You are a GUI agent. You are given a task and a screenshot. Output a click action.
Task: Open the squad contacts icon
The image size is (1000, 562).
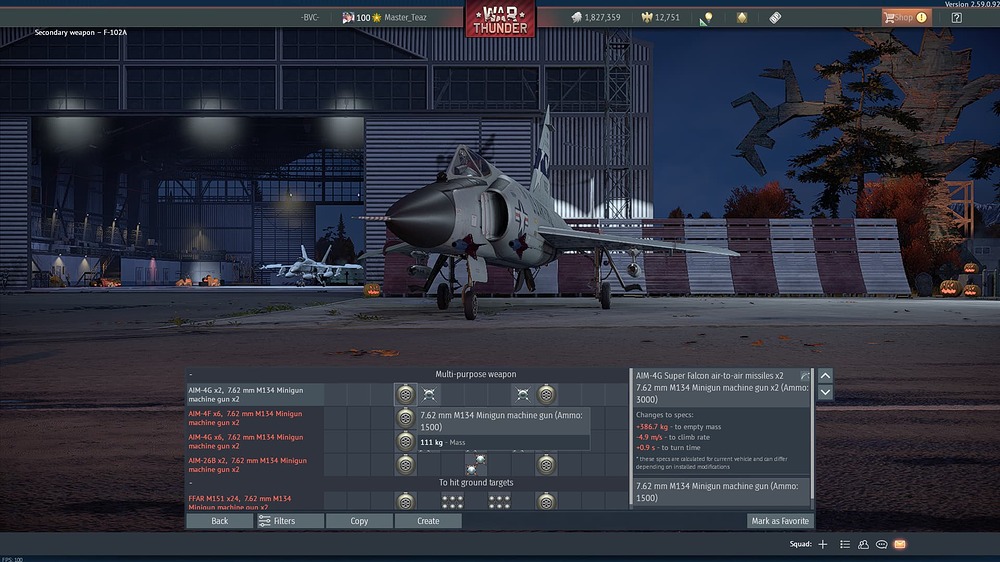[x=864, y=544]
